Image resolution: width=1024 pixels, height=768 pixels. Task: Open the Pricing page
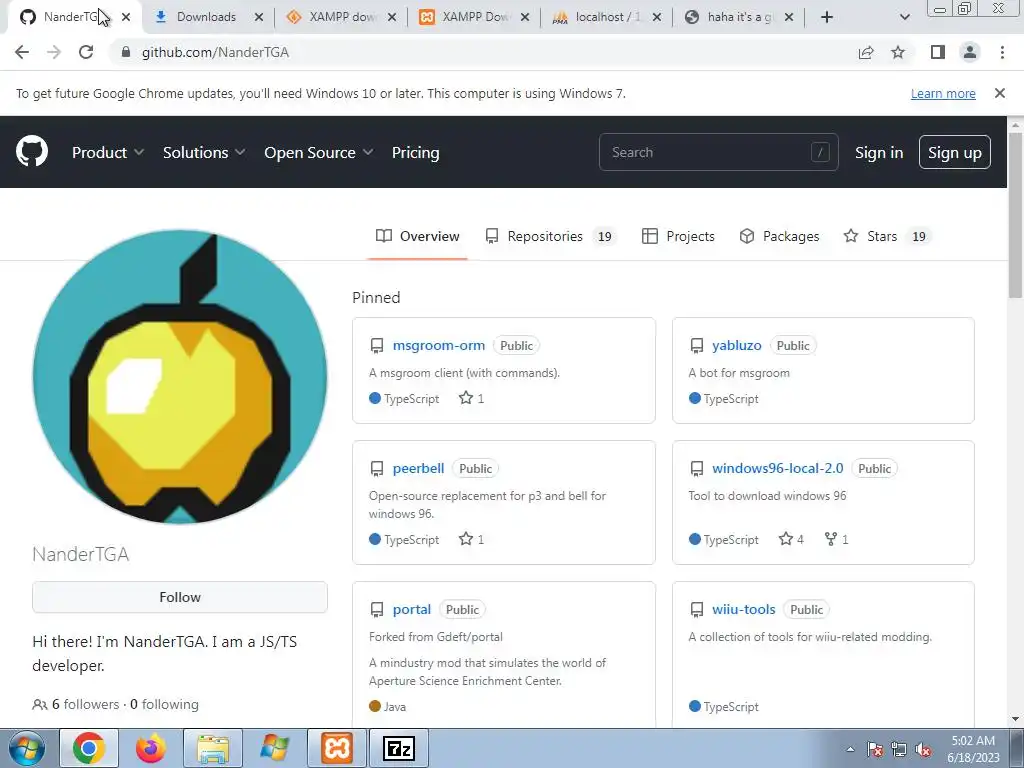pos(415,152)
